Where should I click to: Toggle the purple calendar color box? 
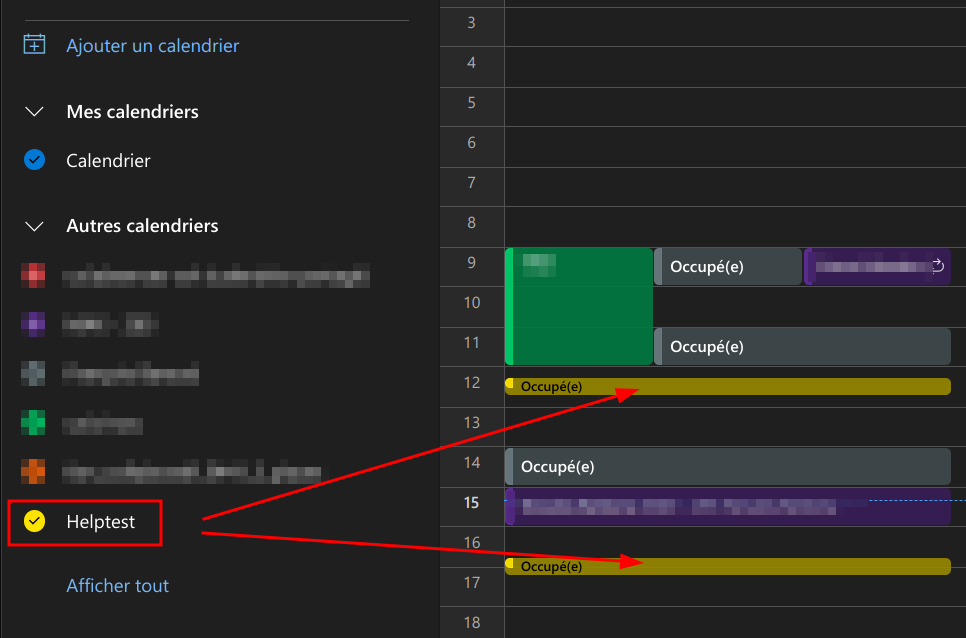coord(34,323)
